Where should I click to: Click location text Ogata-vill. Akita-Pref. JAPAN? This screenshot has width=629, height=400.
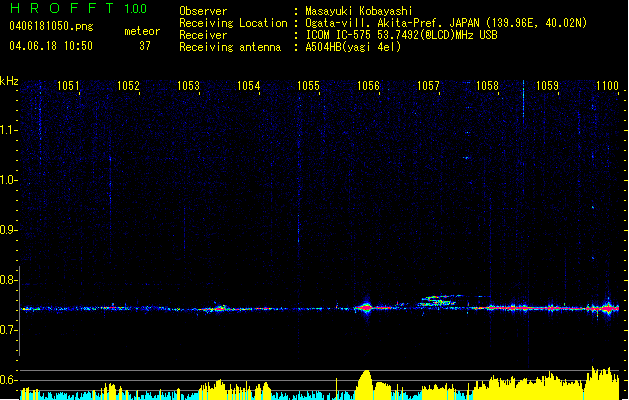(392, 23)
